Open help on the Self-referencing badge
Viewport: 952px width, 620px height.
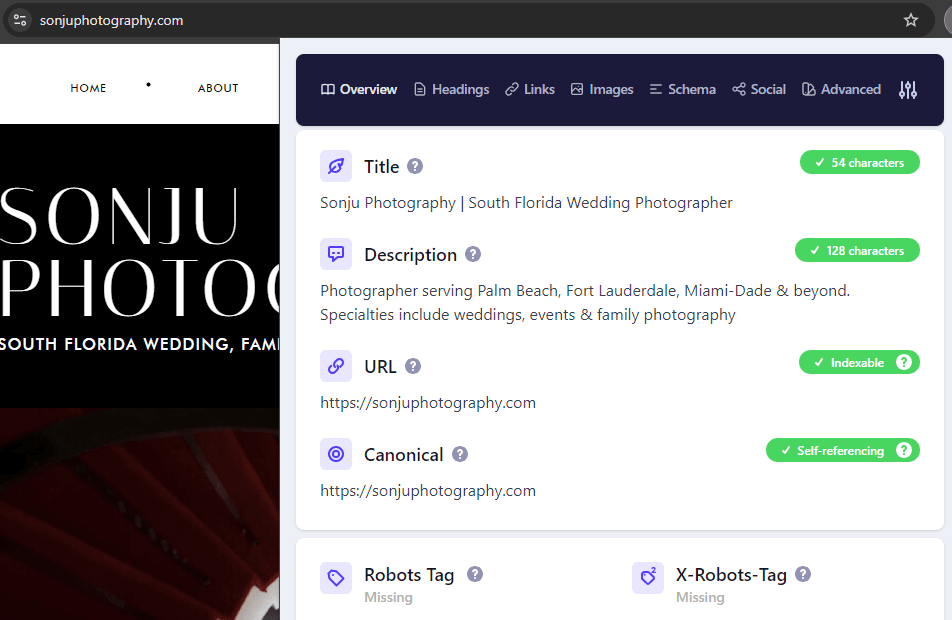[x=906, y=450]
